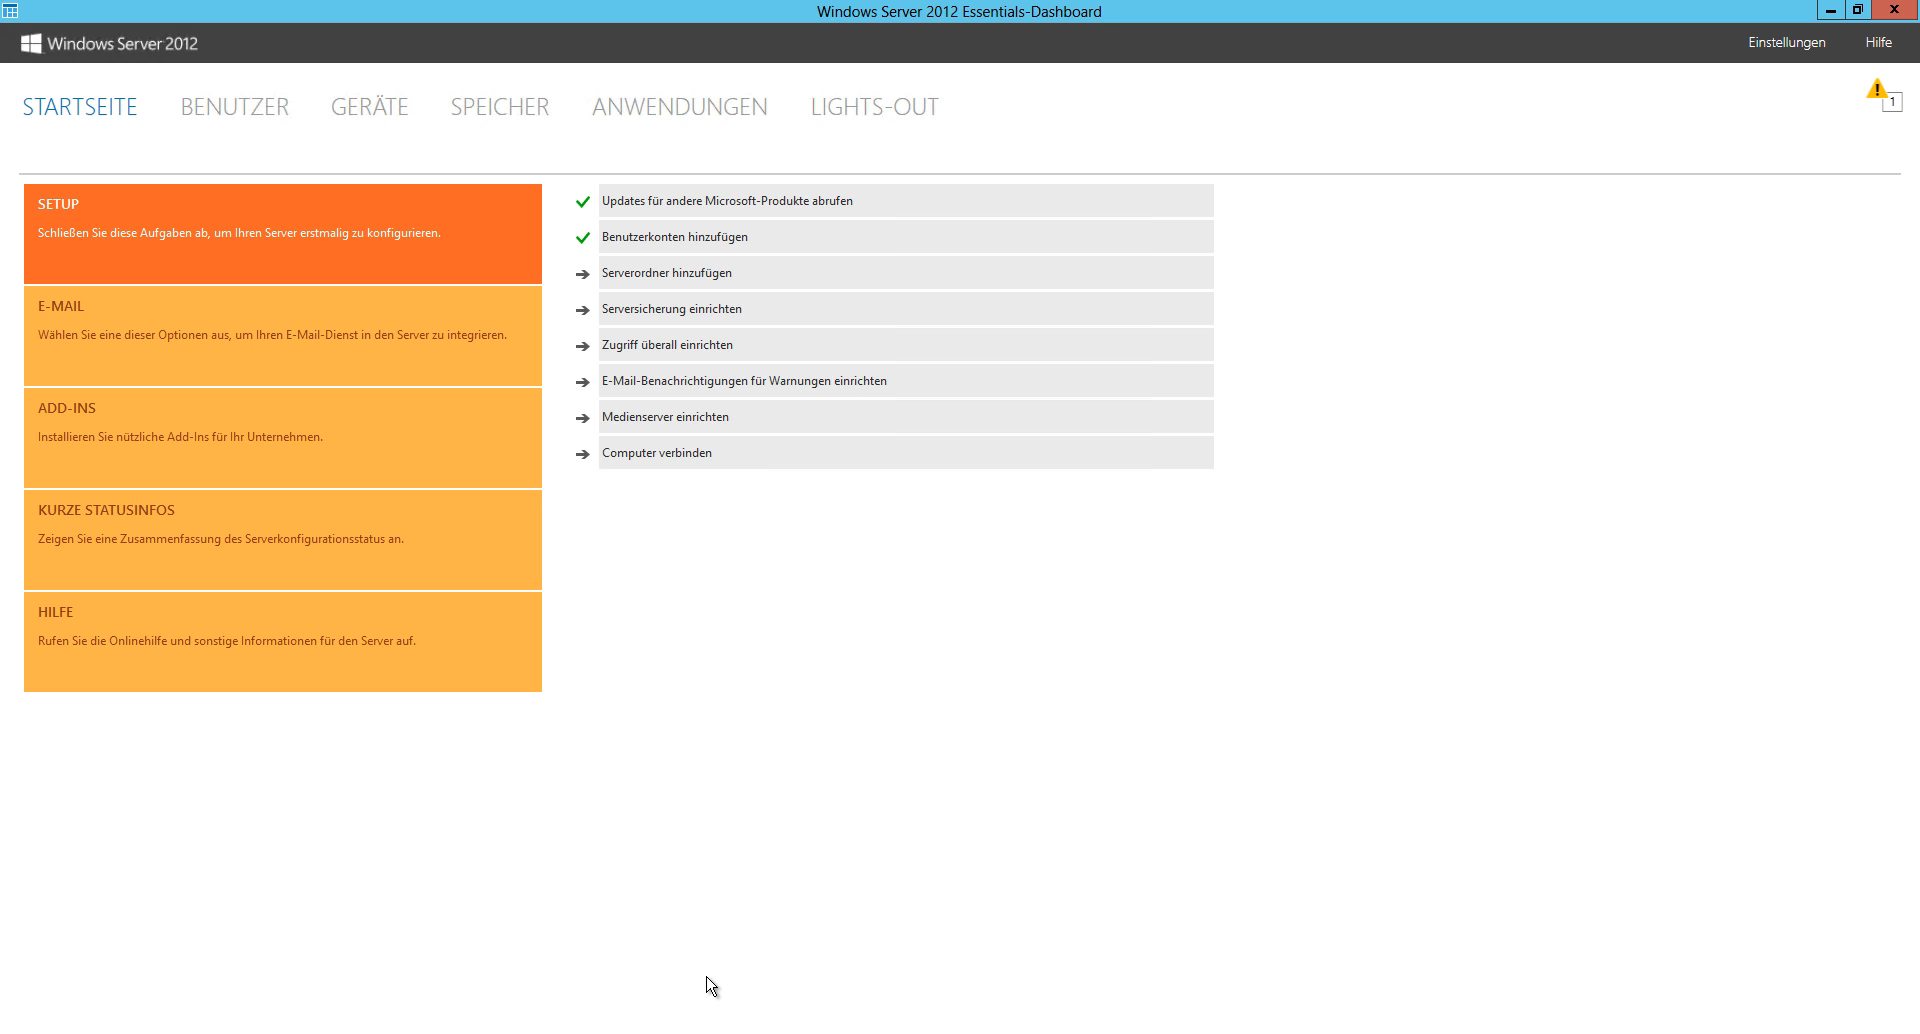
Task: Click the green checkmark beside Benutzerkonten hinzufügen
Action: coord(583,238)
